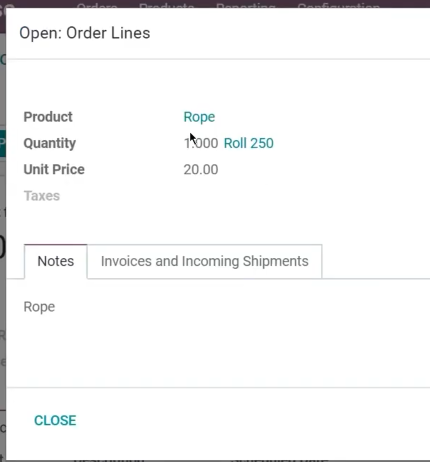The image size is (430, 462).
Task: Open Invoices and Incoming Shipments tab
Action: [205, 261]
